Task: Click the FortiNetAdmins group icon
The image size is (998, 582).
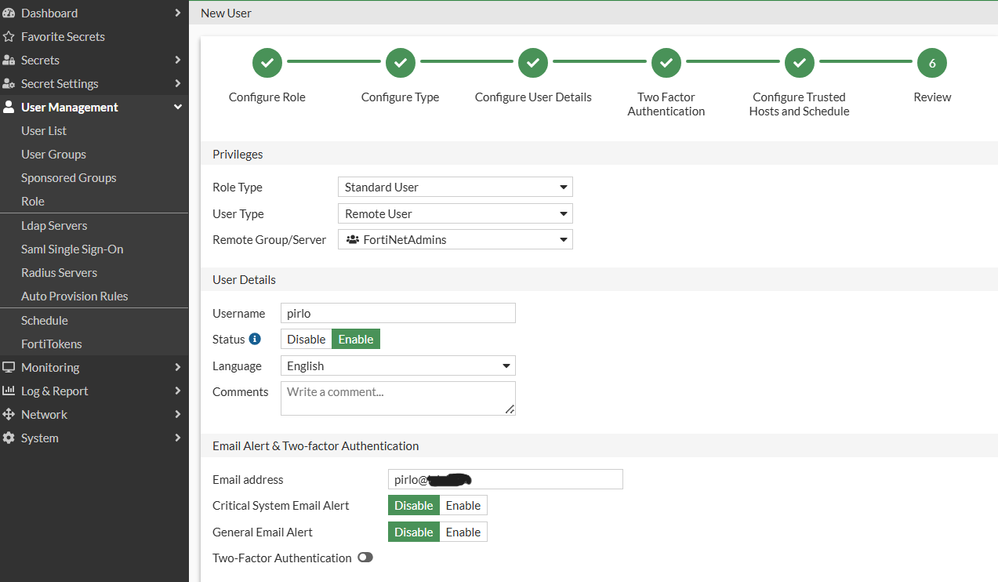Action: [353, 239]
